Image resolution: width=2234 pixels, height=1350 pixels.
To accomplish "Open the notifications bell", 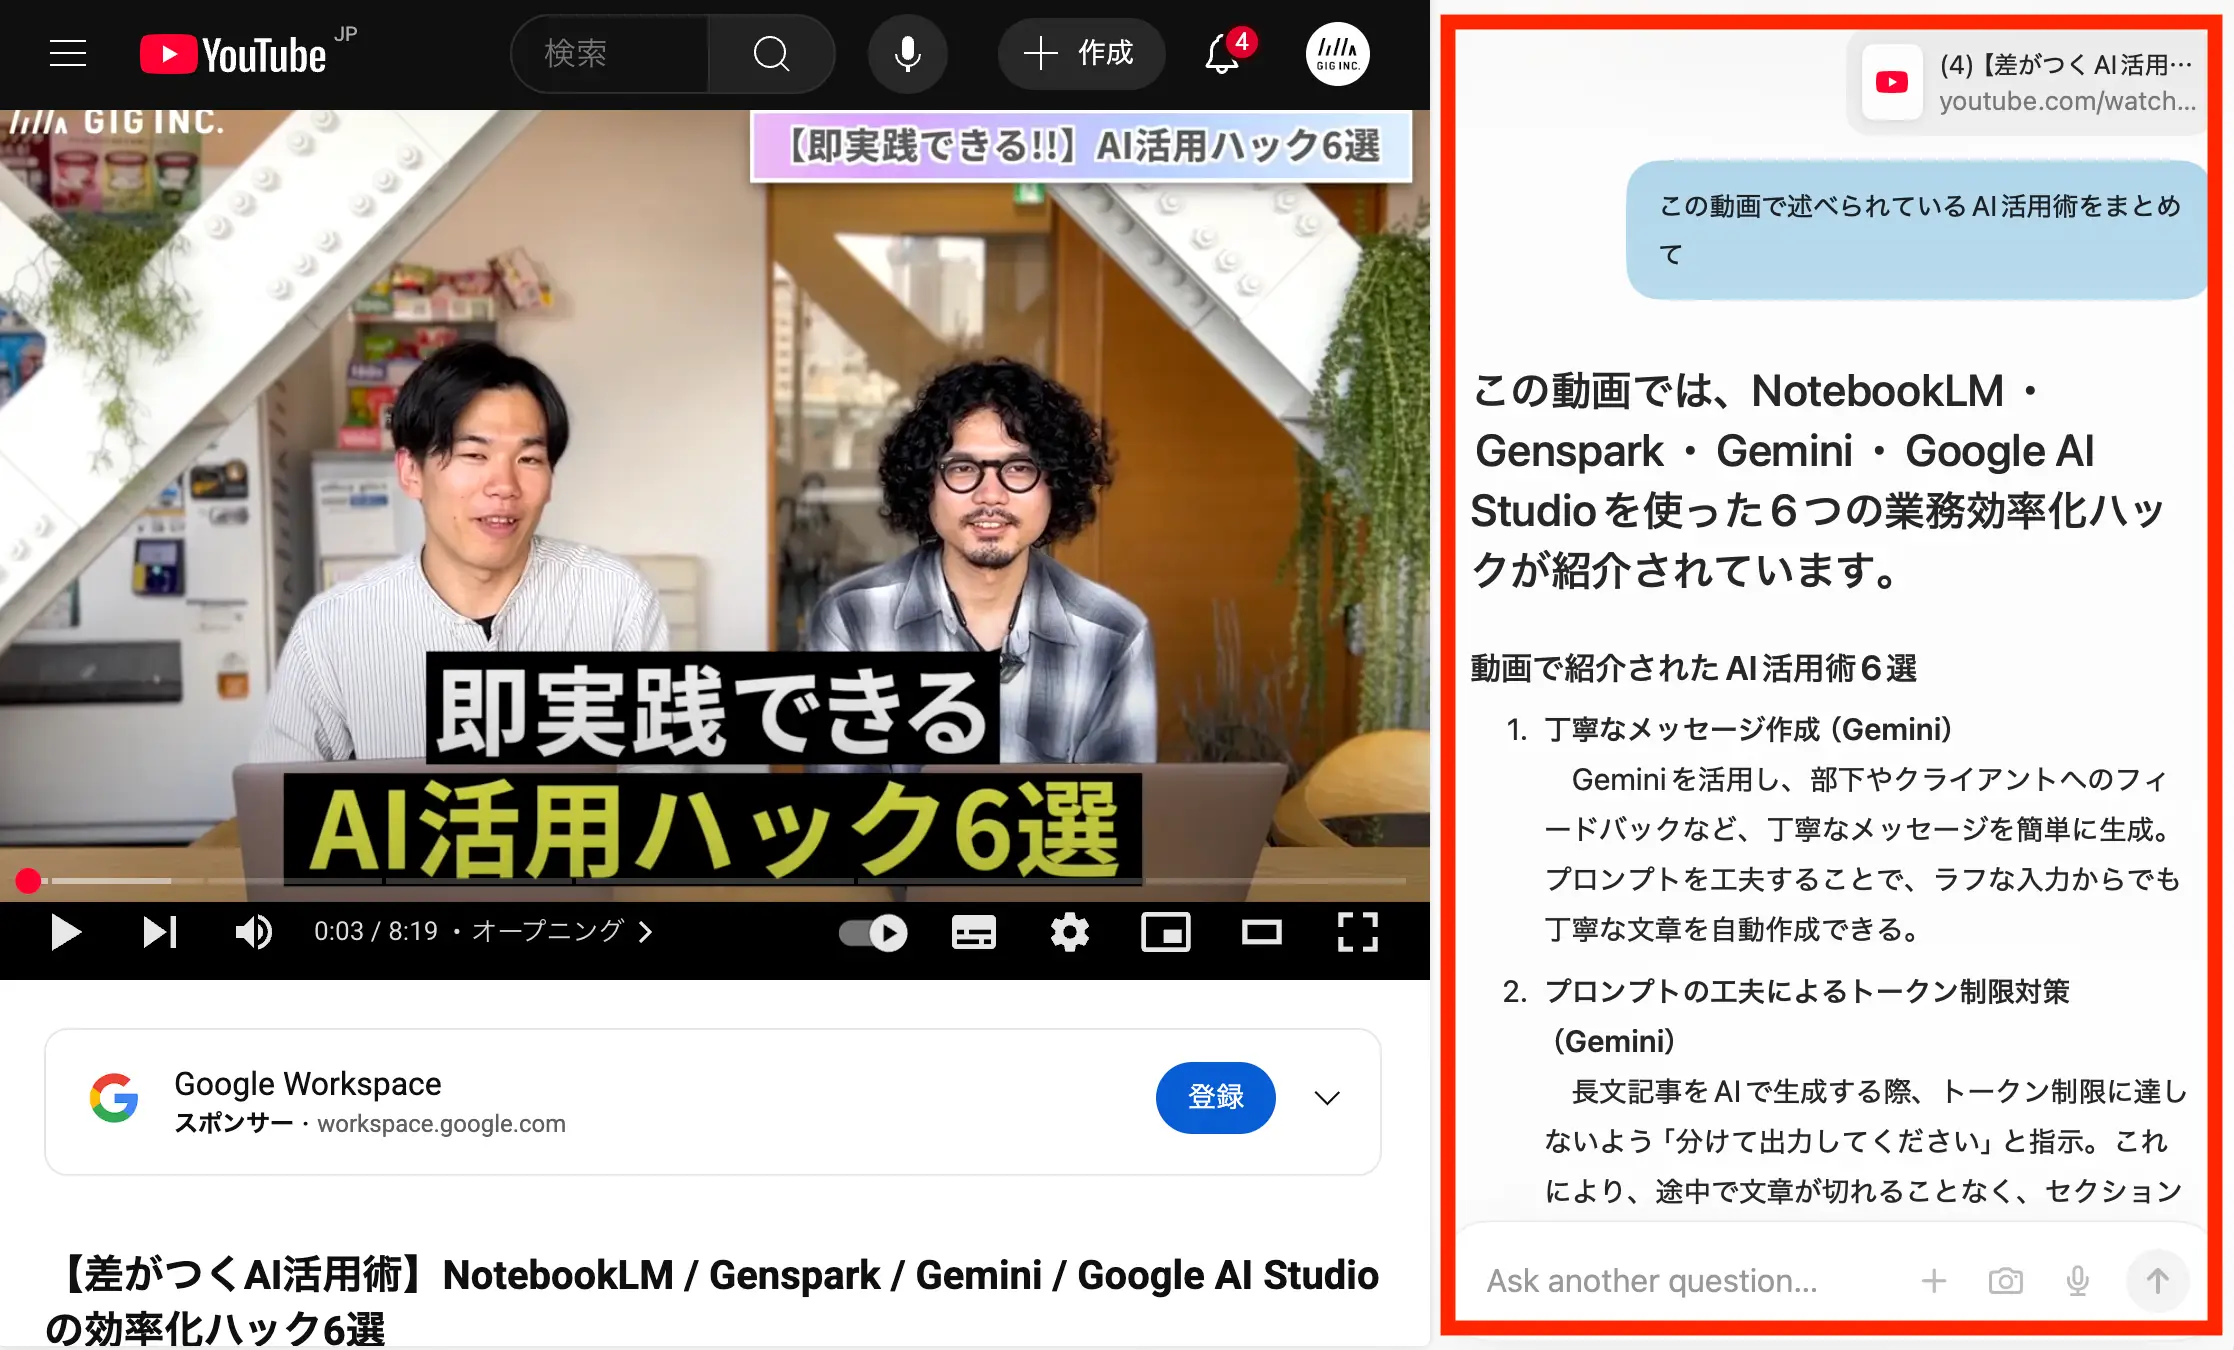I will 1223,54.
